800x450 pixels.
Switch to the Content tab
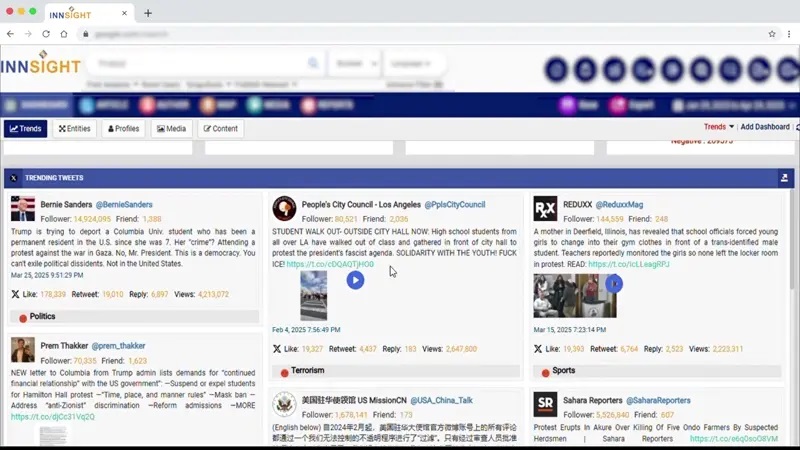click(x=221, y=129)
